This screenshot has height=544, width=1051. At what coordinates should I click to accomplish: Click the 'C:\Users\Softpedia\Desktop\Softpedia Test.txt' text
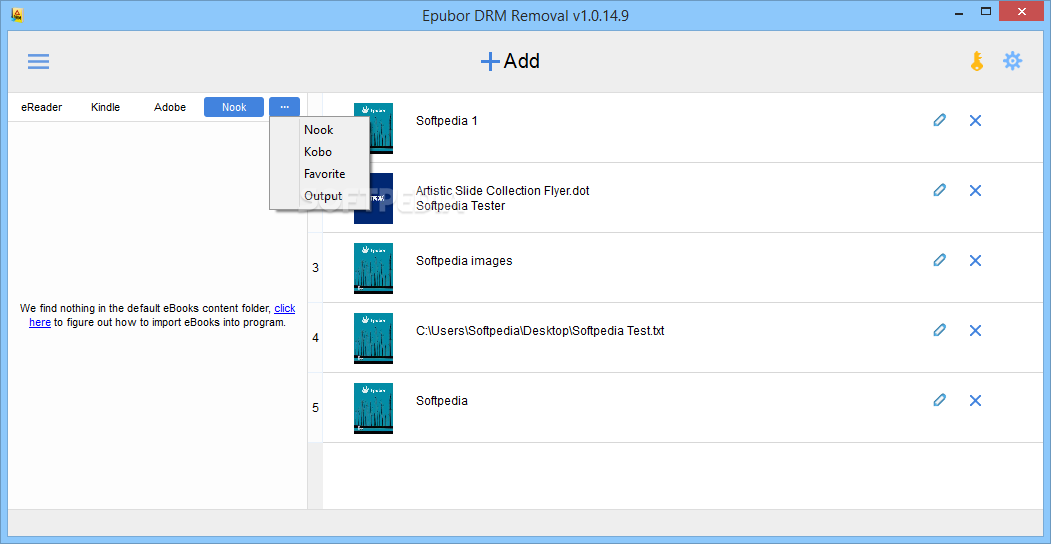[x=540, y=331]
